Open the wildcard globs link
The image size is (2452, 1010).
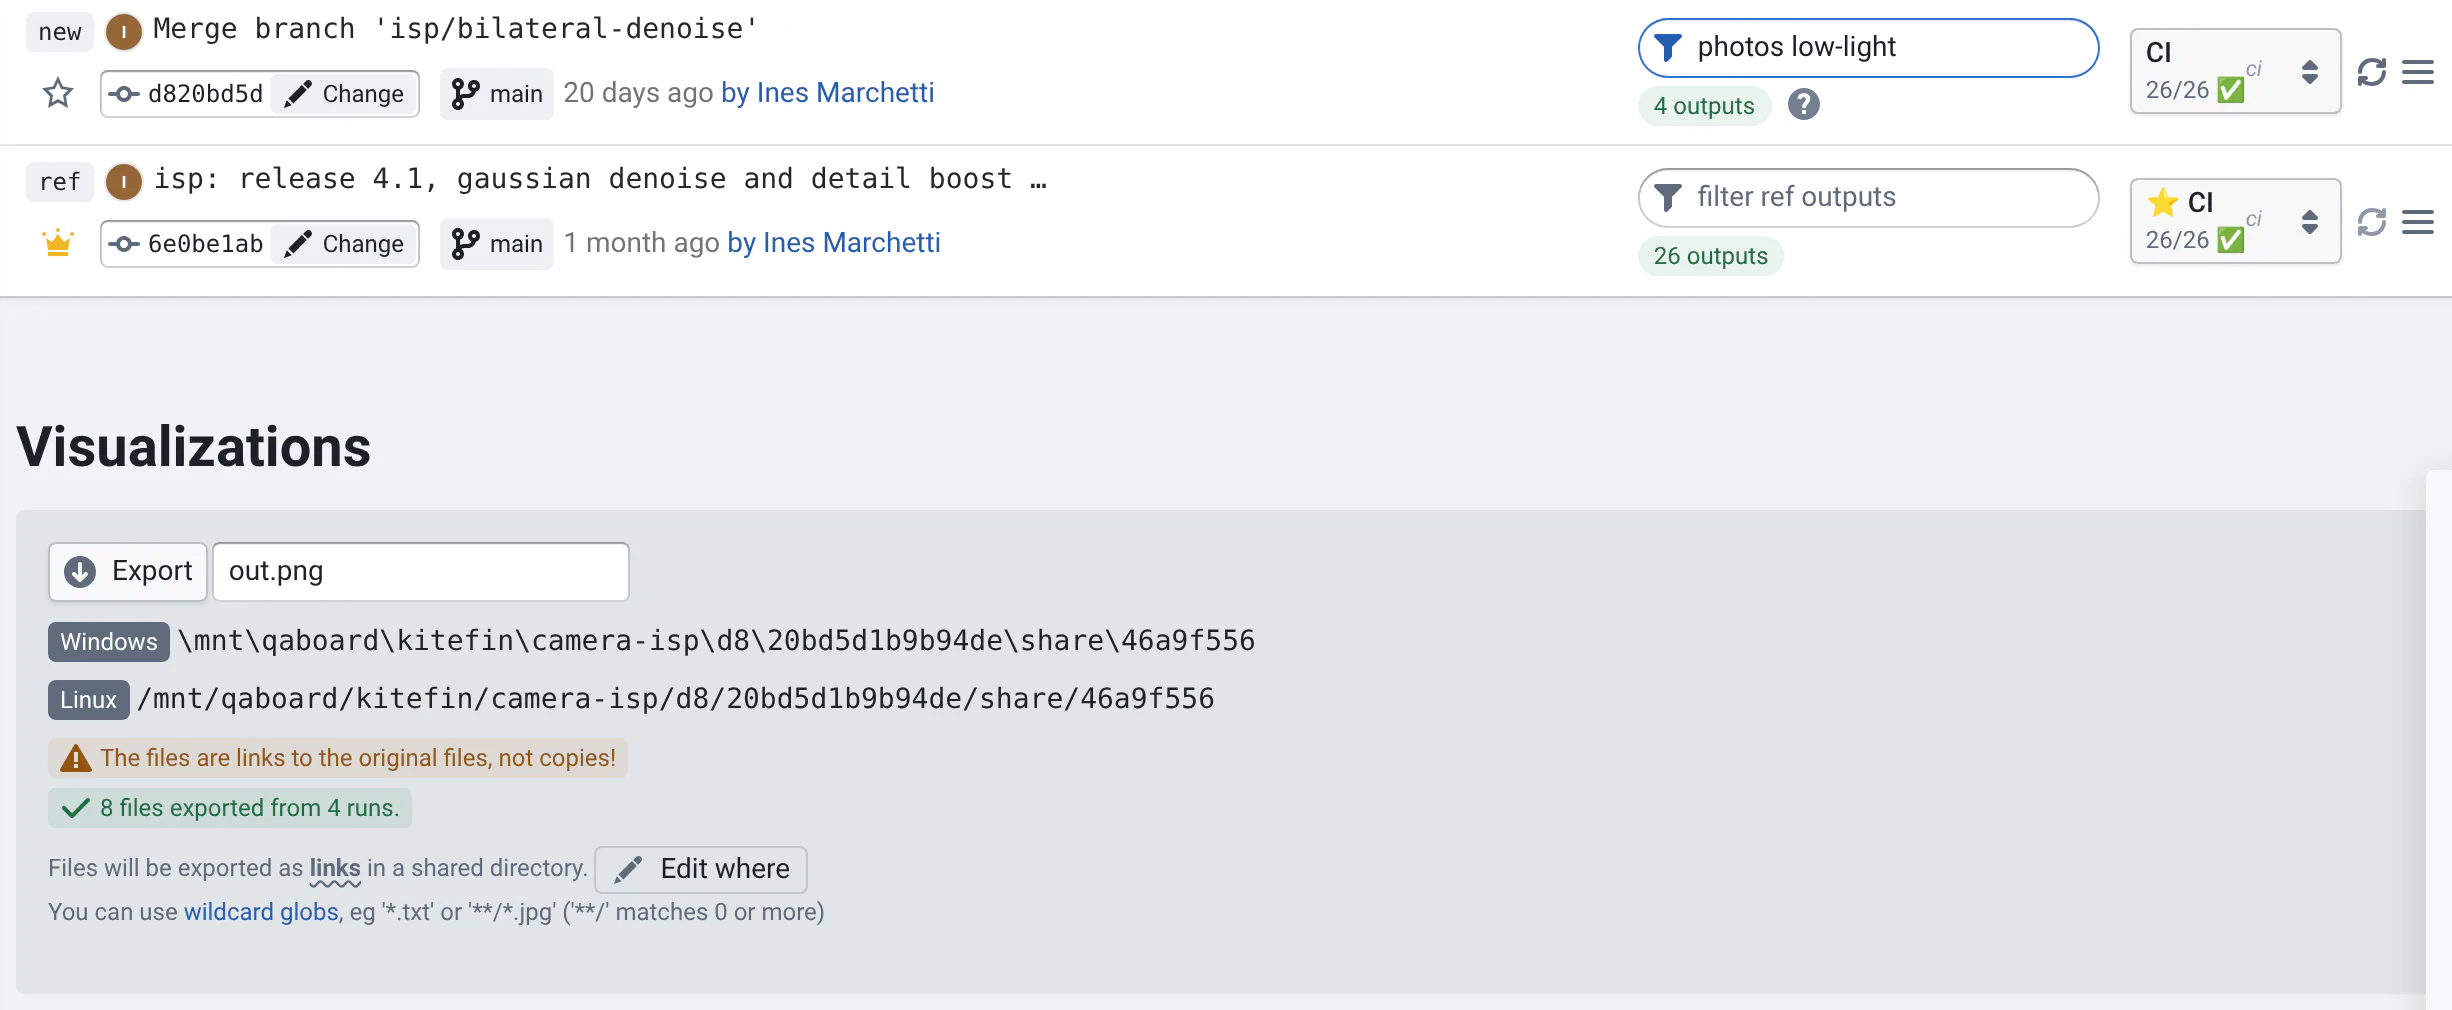tap(261, 912)
